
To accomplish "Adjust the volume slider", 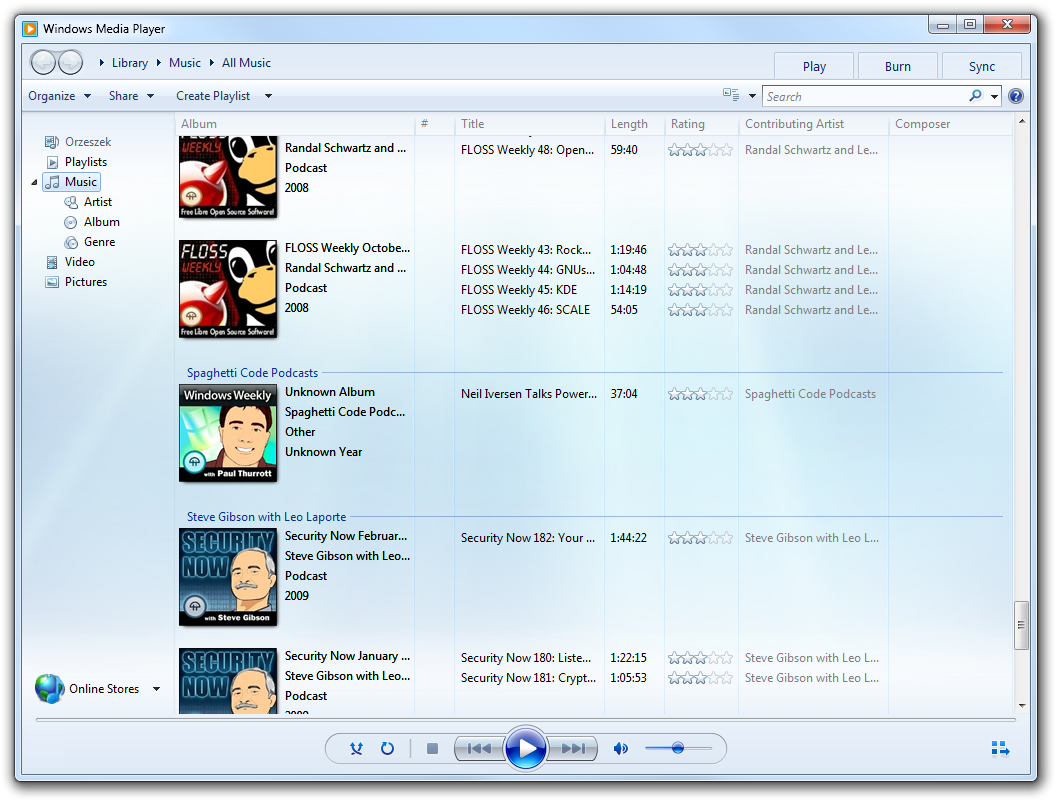I will (678, 748).
